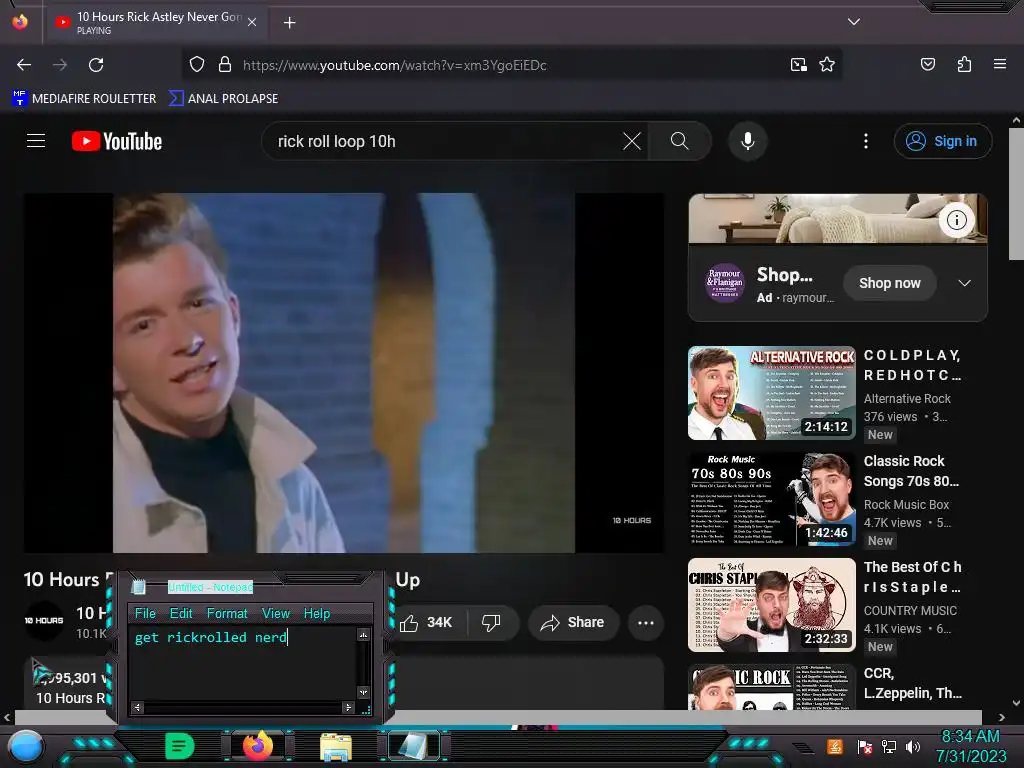1024x768 pixels.
Task: Click the Rick Astley video player
Action: click(344, 373)
